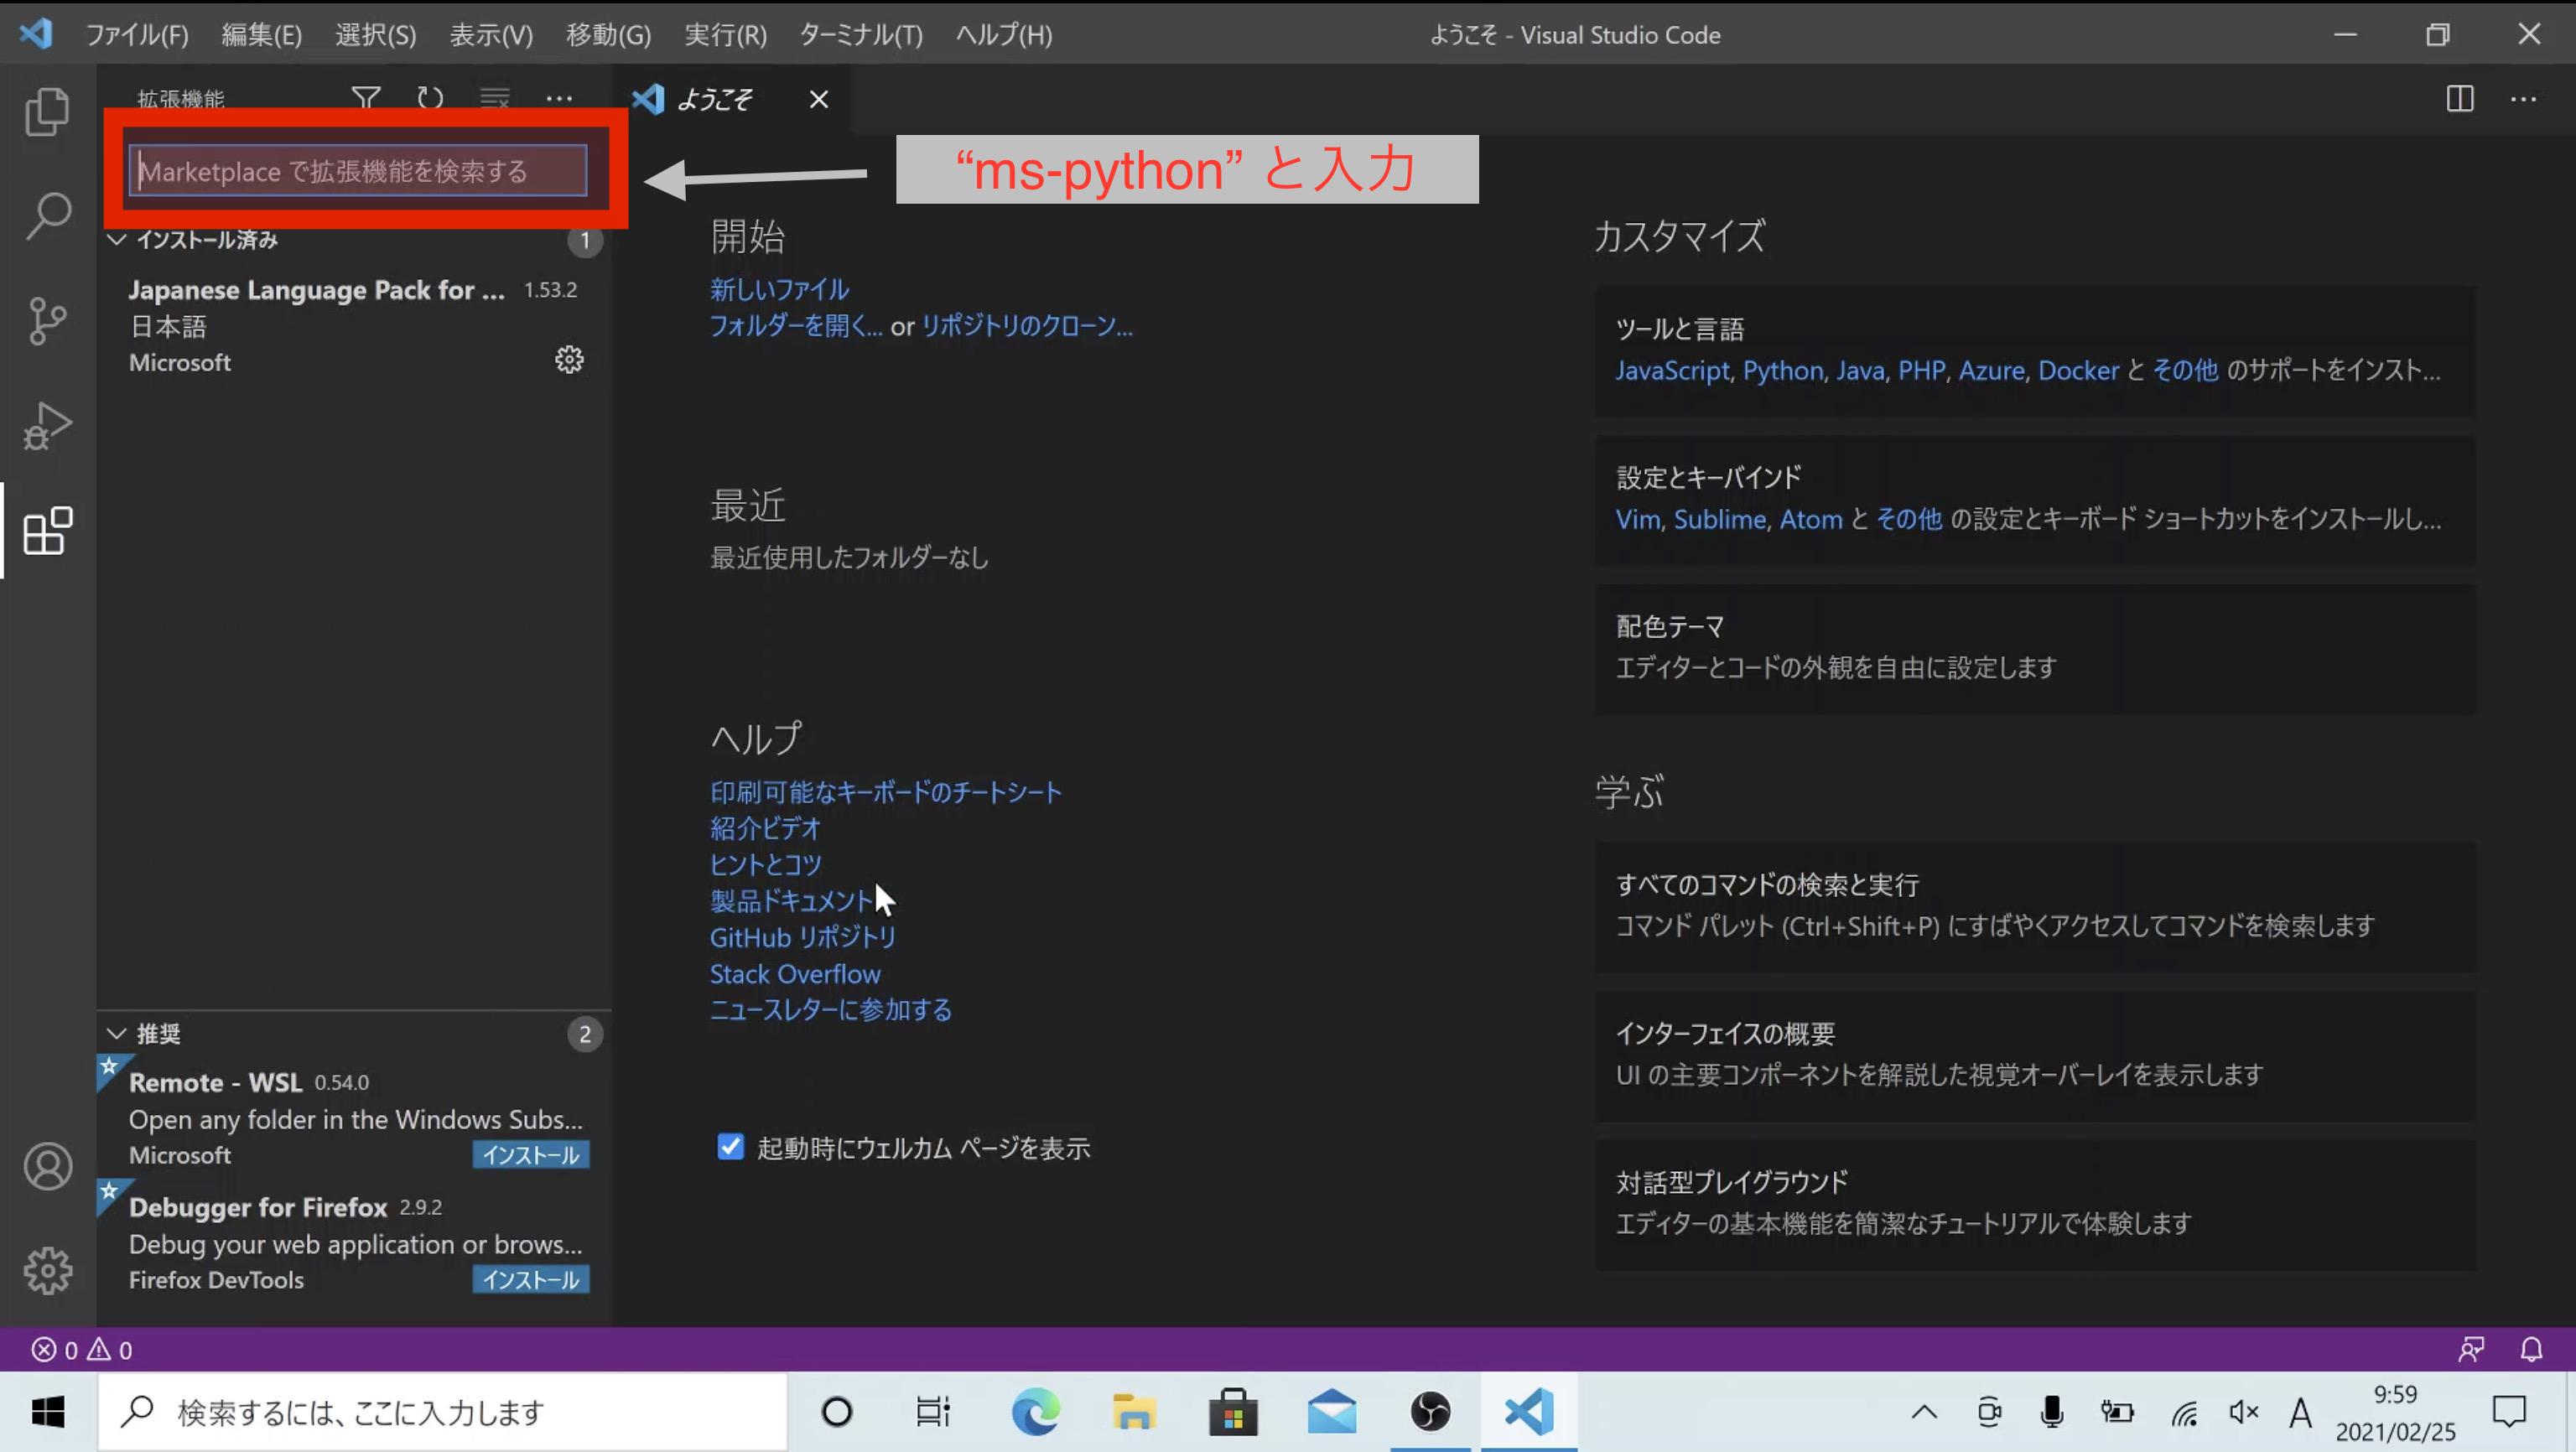
Task: Open the Stack Overflow help link
Action: [x=795, y=974]
